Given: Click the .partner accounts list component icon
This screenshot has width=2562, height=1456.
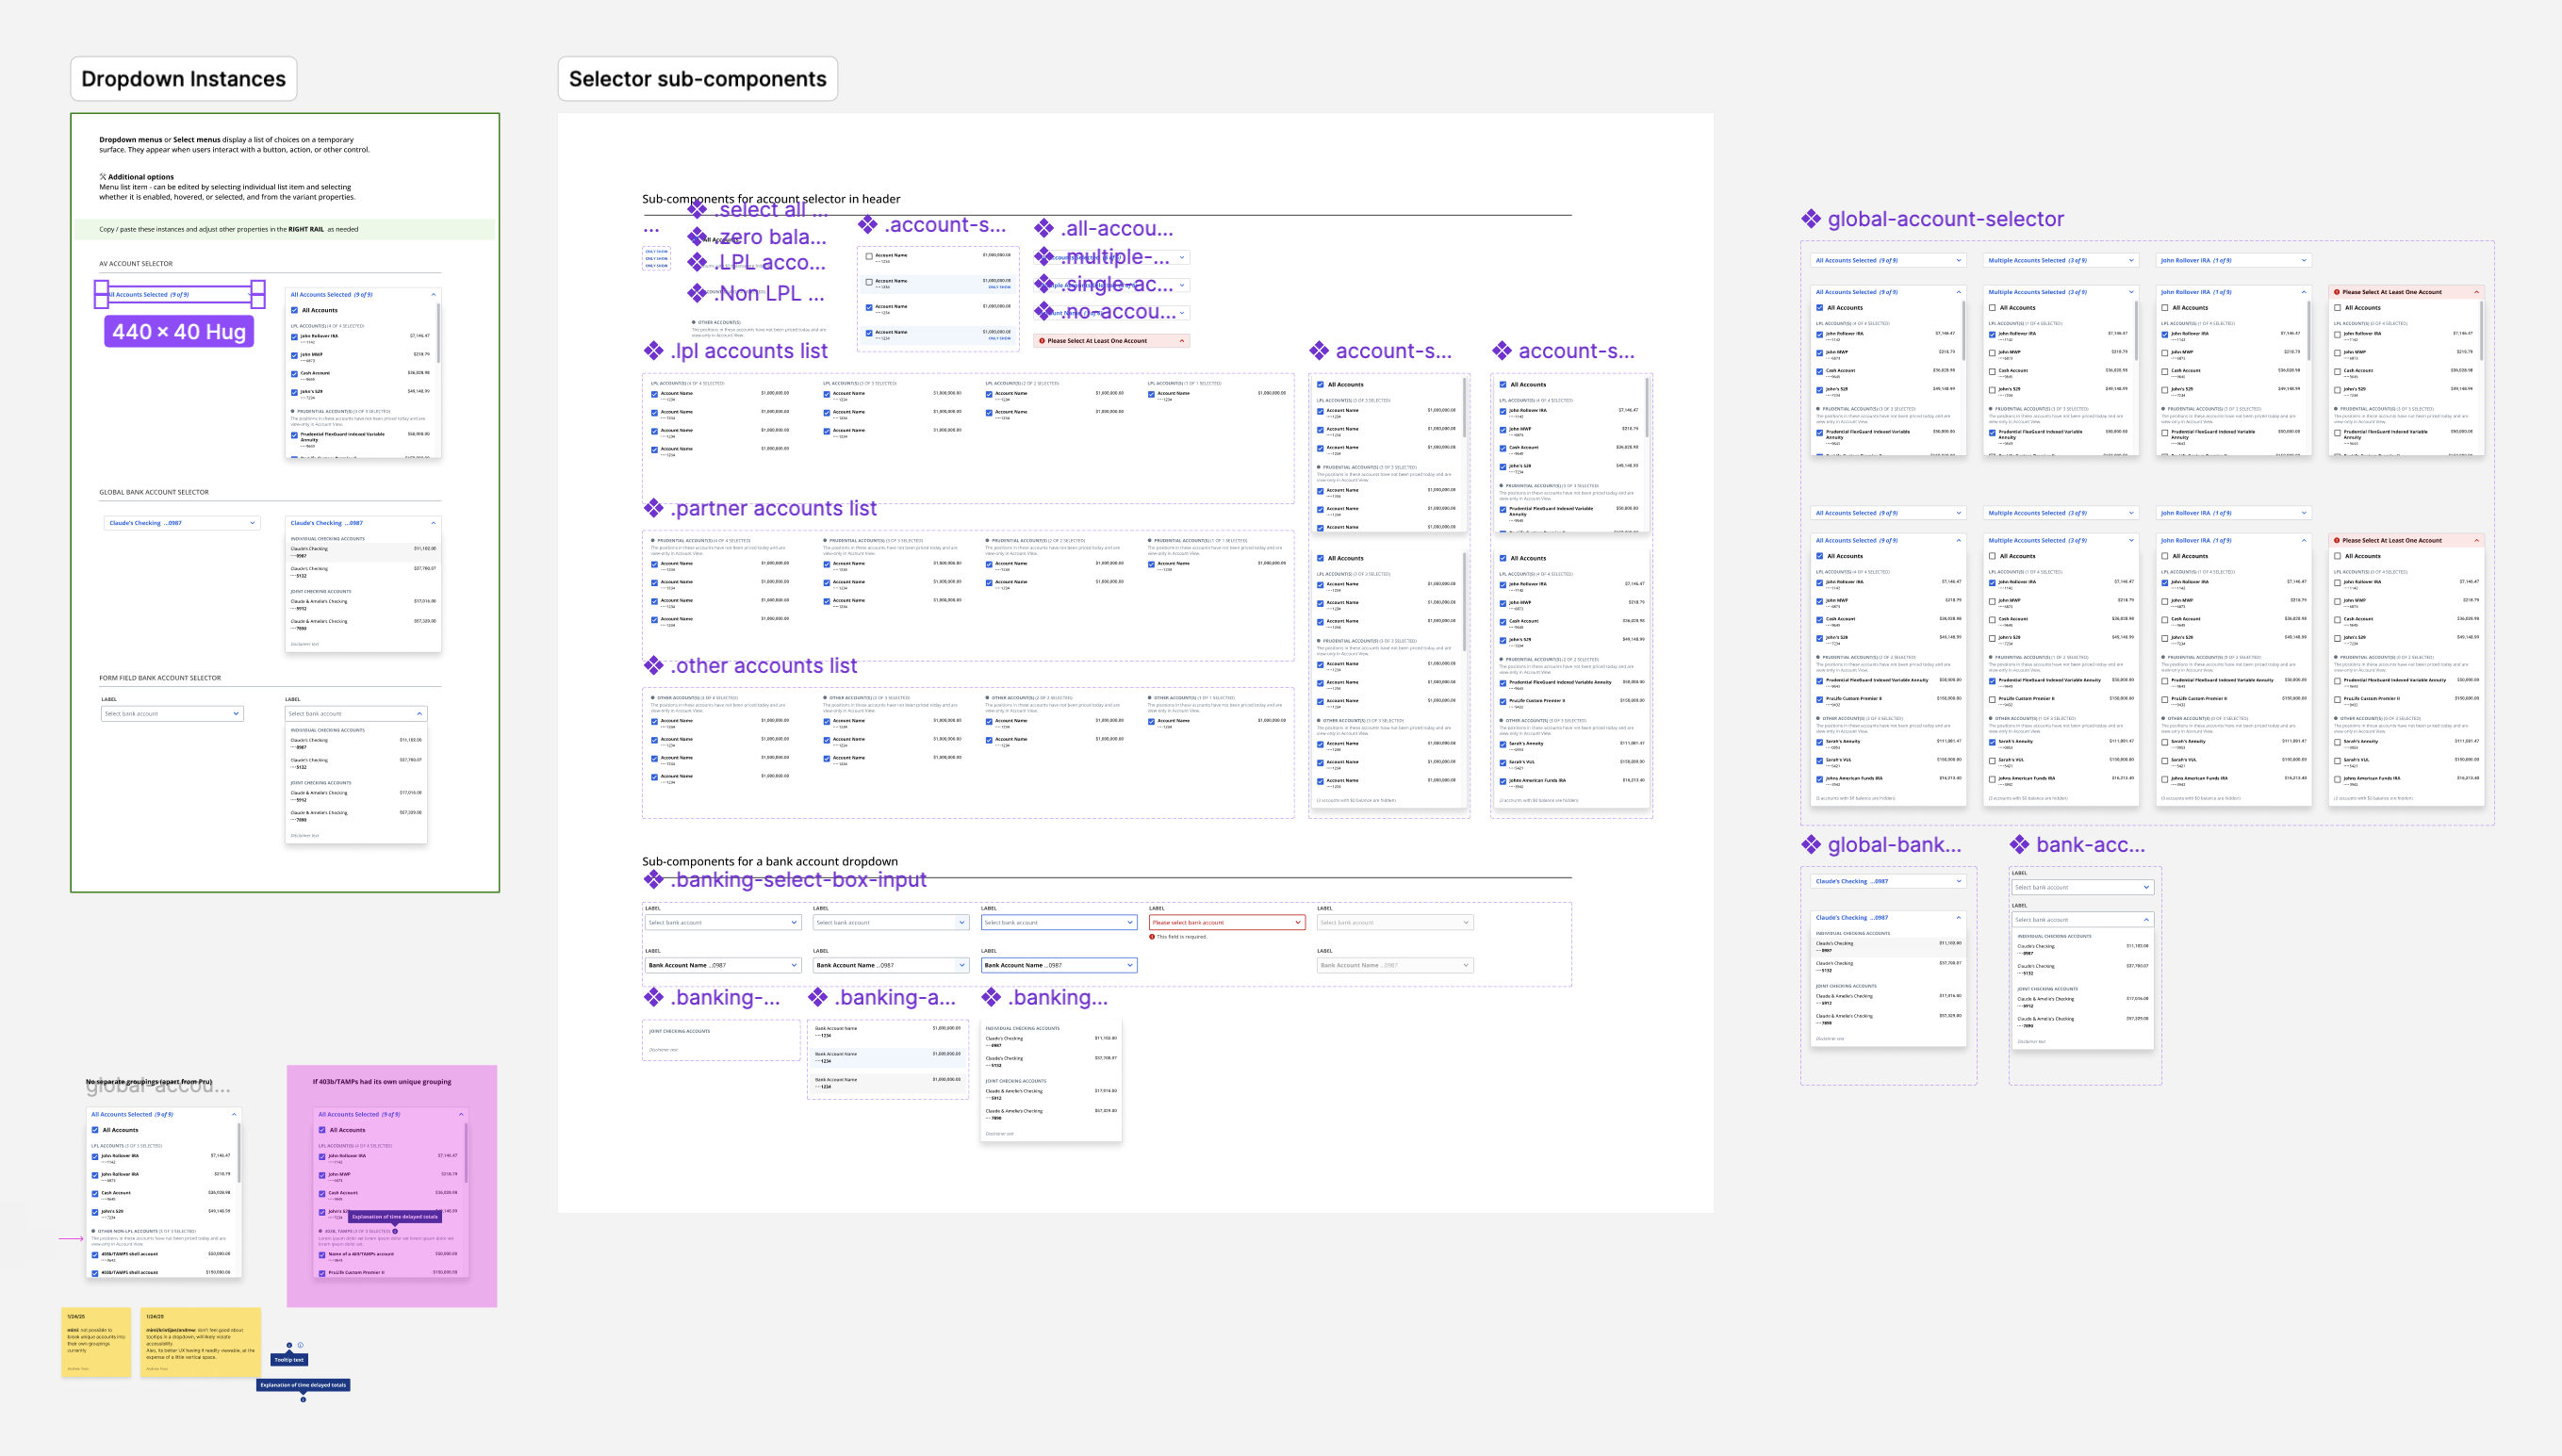Looking at the screenshot, I should coord(653,508).
